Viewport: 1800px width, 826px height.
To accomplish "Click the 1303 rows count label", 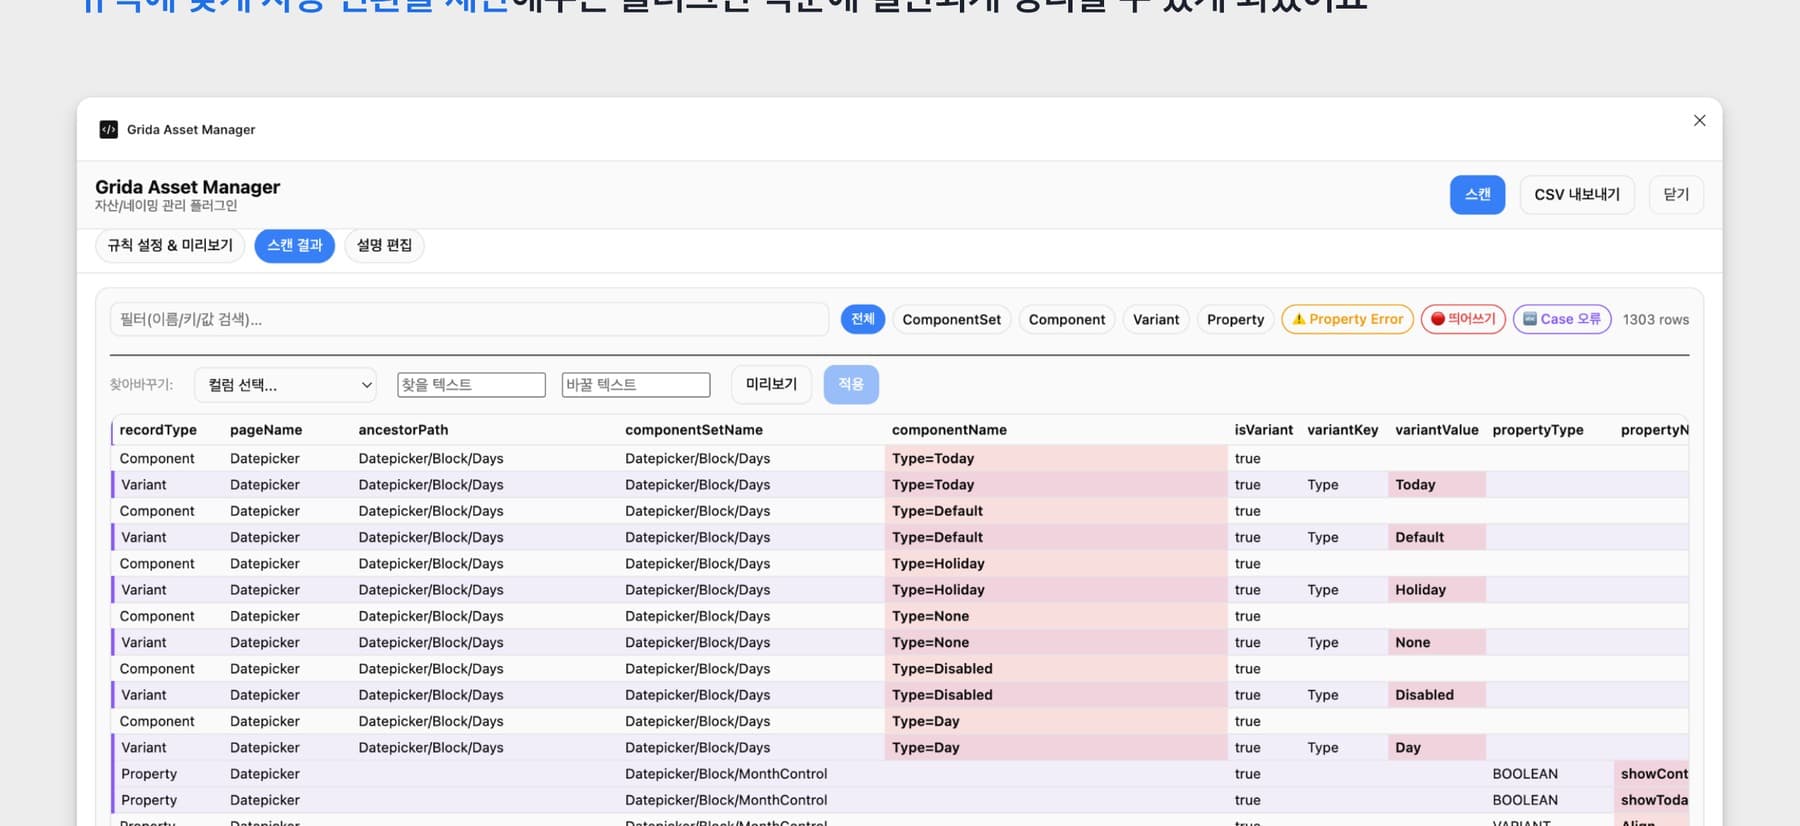I will (x=1655, y=320).
